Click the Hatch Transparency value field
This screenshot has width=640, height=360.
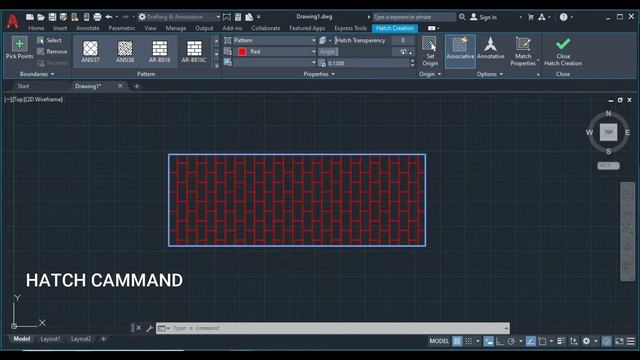(x=402, y=40)
